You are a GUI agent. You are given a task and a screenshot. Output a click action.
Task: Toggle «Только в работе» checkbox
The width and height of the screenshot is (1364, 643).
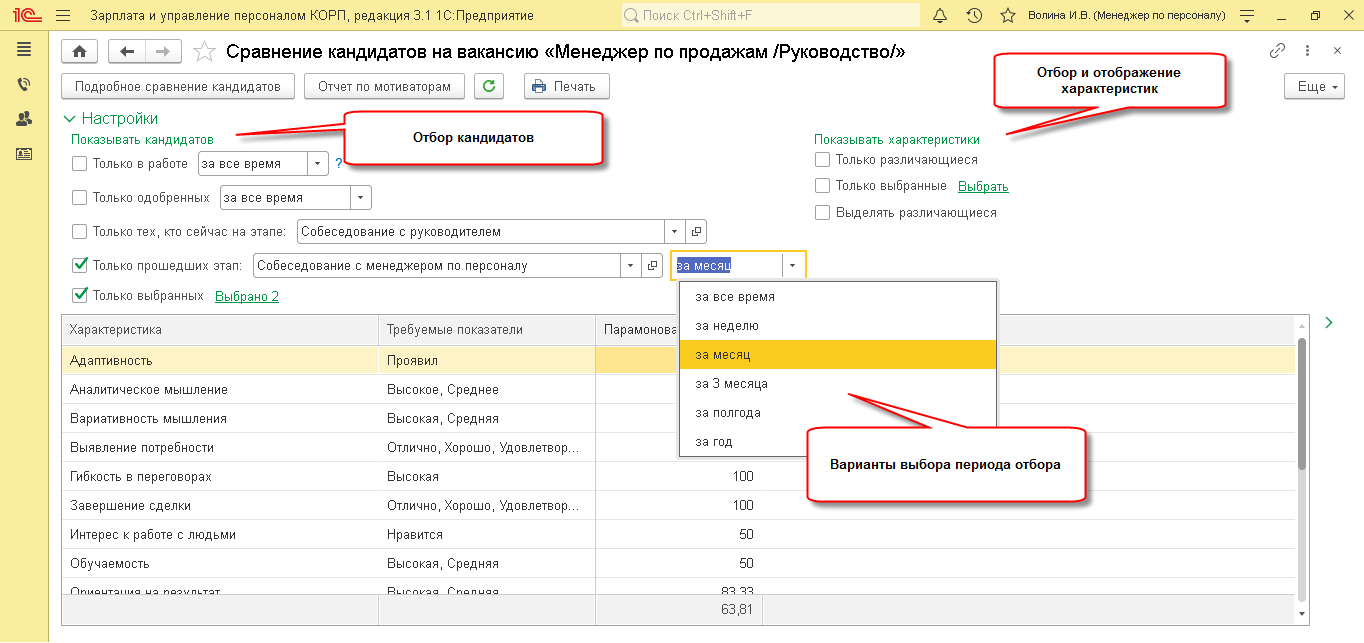coord(80,163)
